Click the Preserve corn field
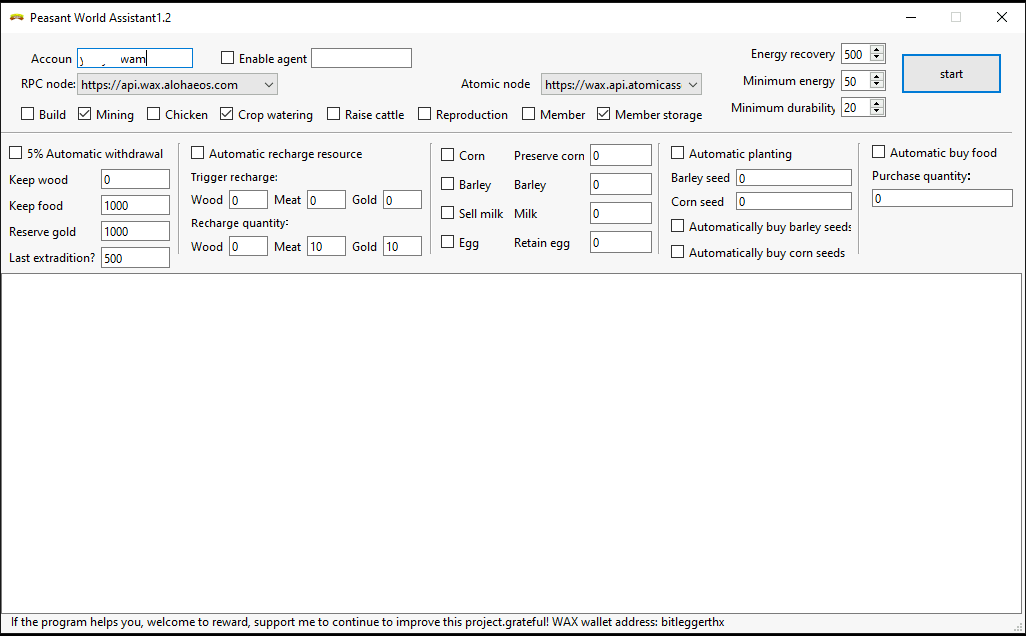 621,155
